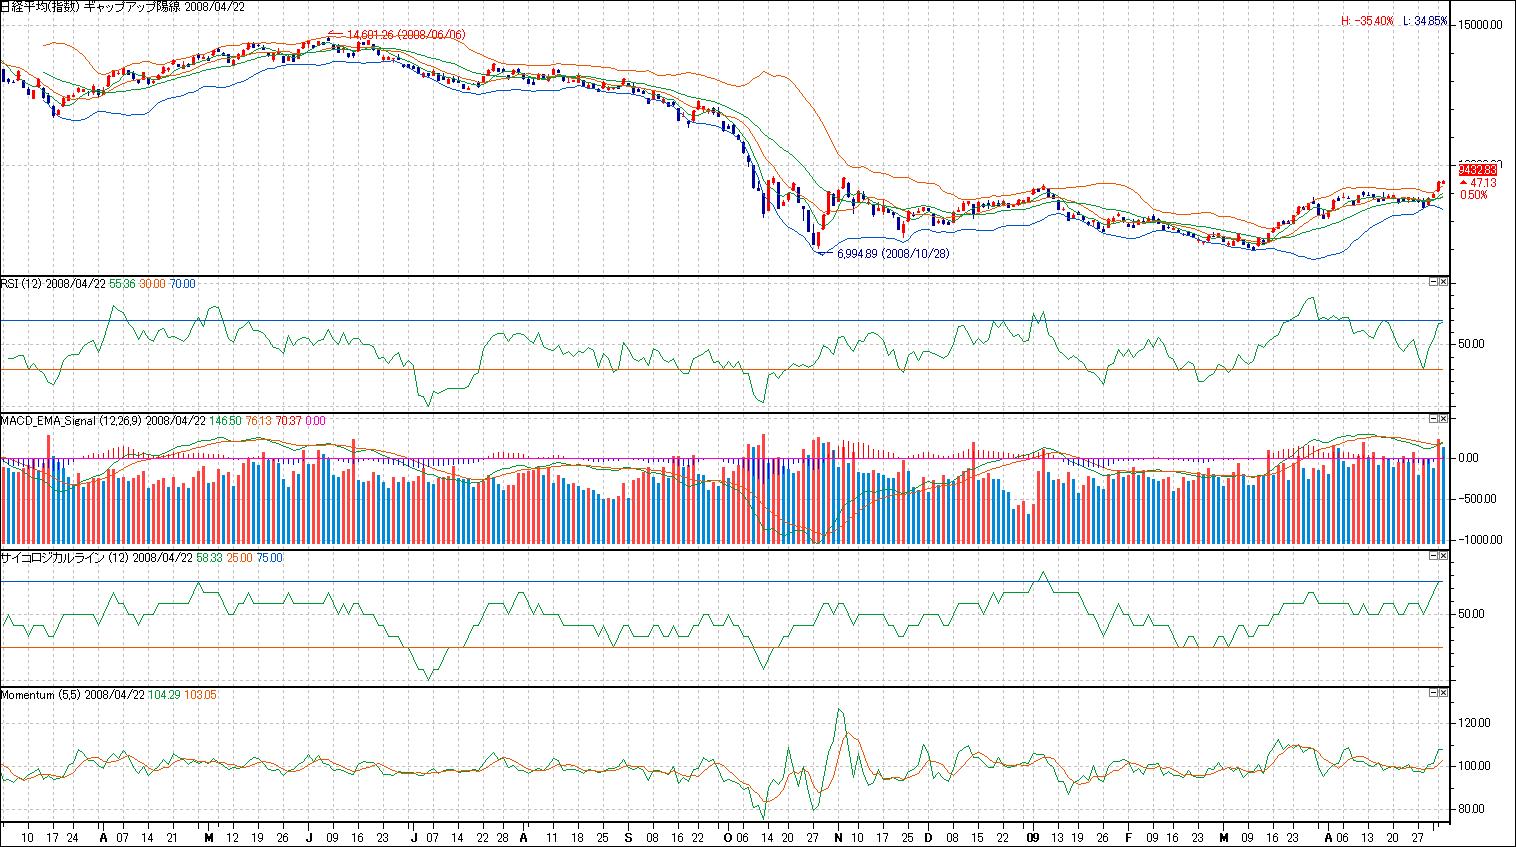Close the サイコロジカルライン panel
This screenshot has width=1516, height=847.
(x=1443, y=556)
